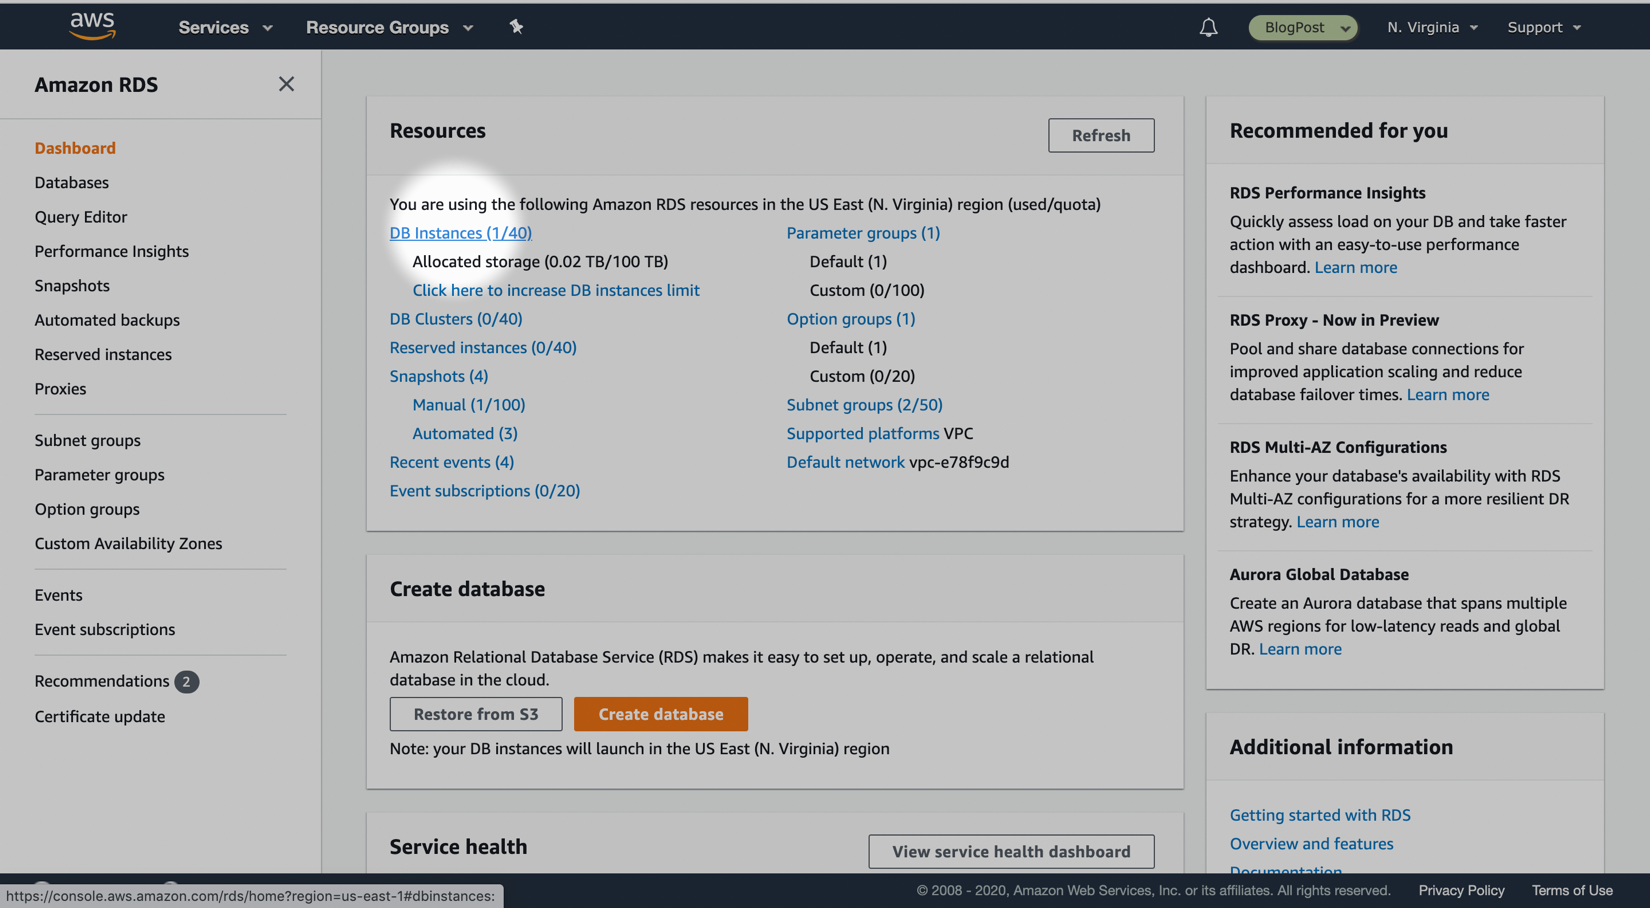Click Learn more under Multi-AZ Configurations

click(x=1338, y=522)
